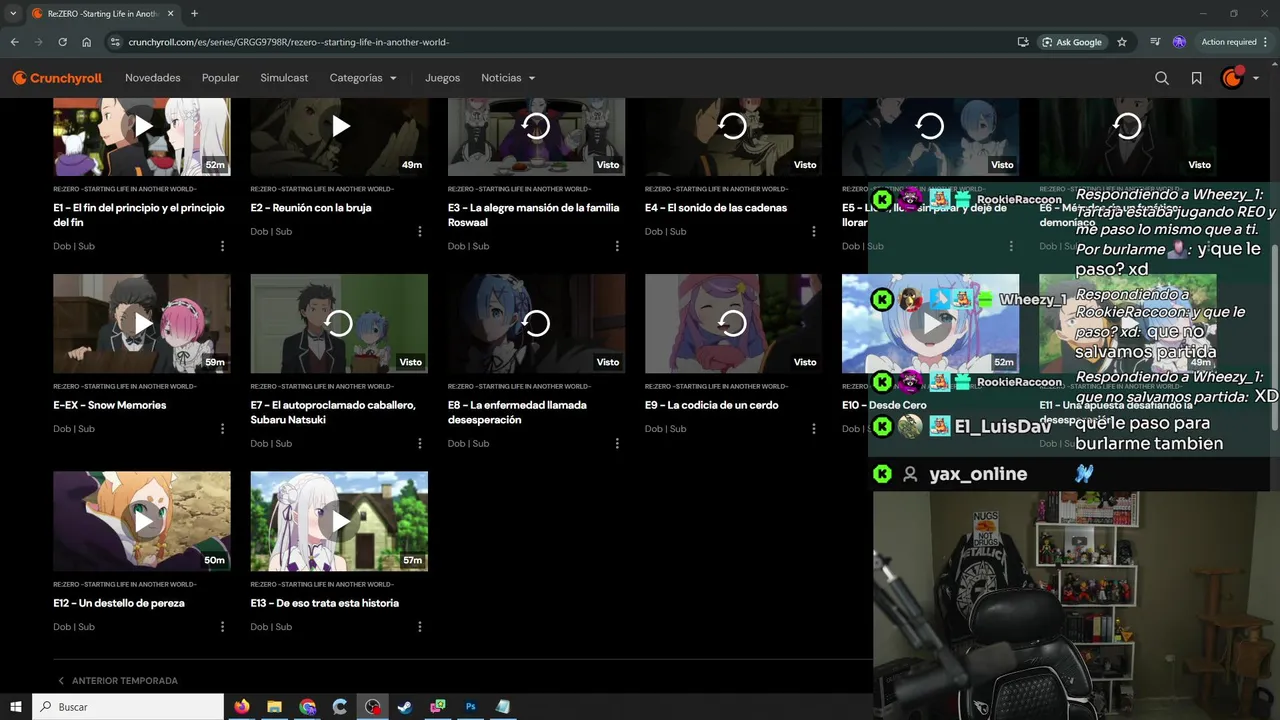Go to Novedades section
Screen dimensions: 1280x720
(x=153, y=78)
